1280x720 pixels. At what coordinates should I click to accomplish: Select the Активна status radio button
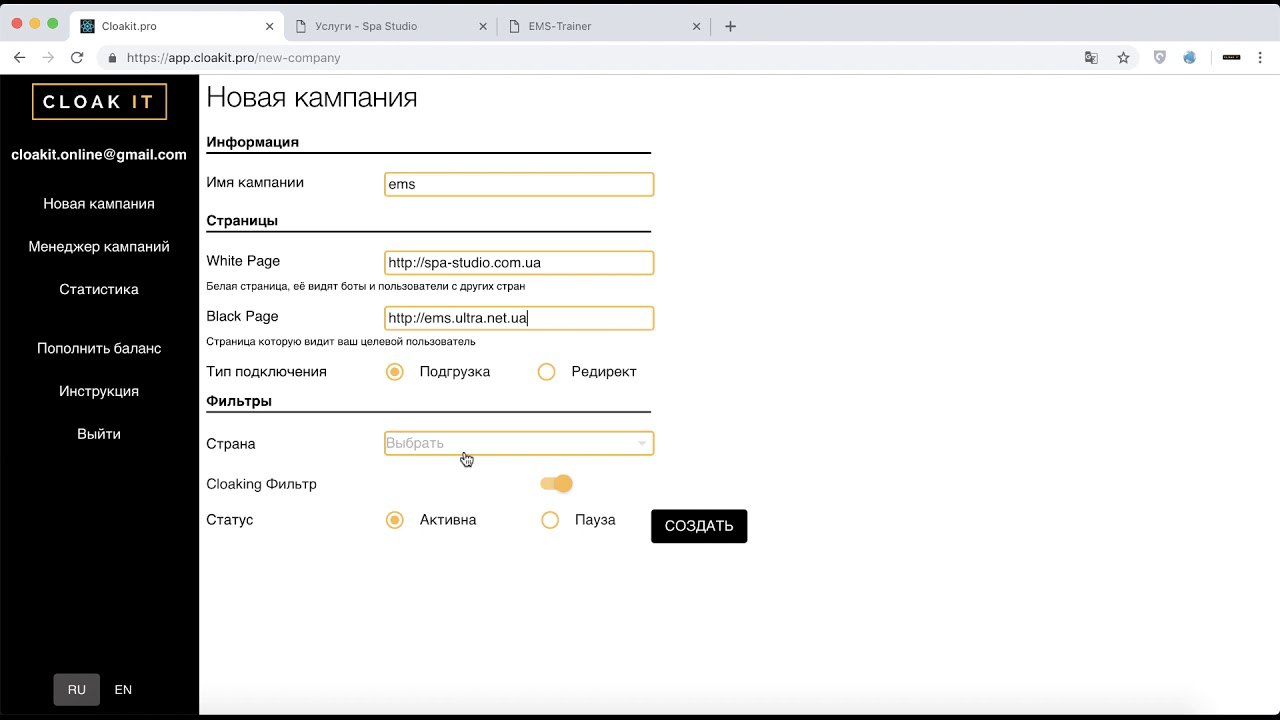click(x=395, y=520)
